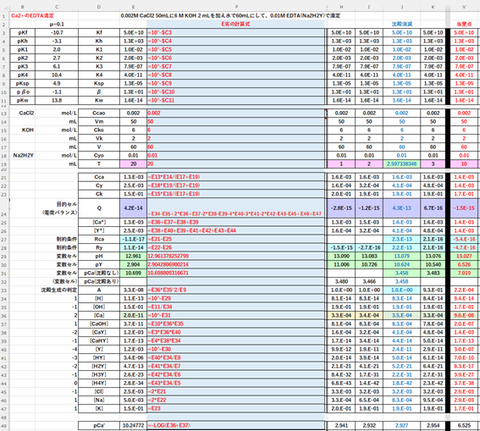Click the '[Na]' species name cell
This screenshot has width=480, height=431.
(99, 400)
